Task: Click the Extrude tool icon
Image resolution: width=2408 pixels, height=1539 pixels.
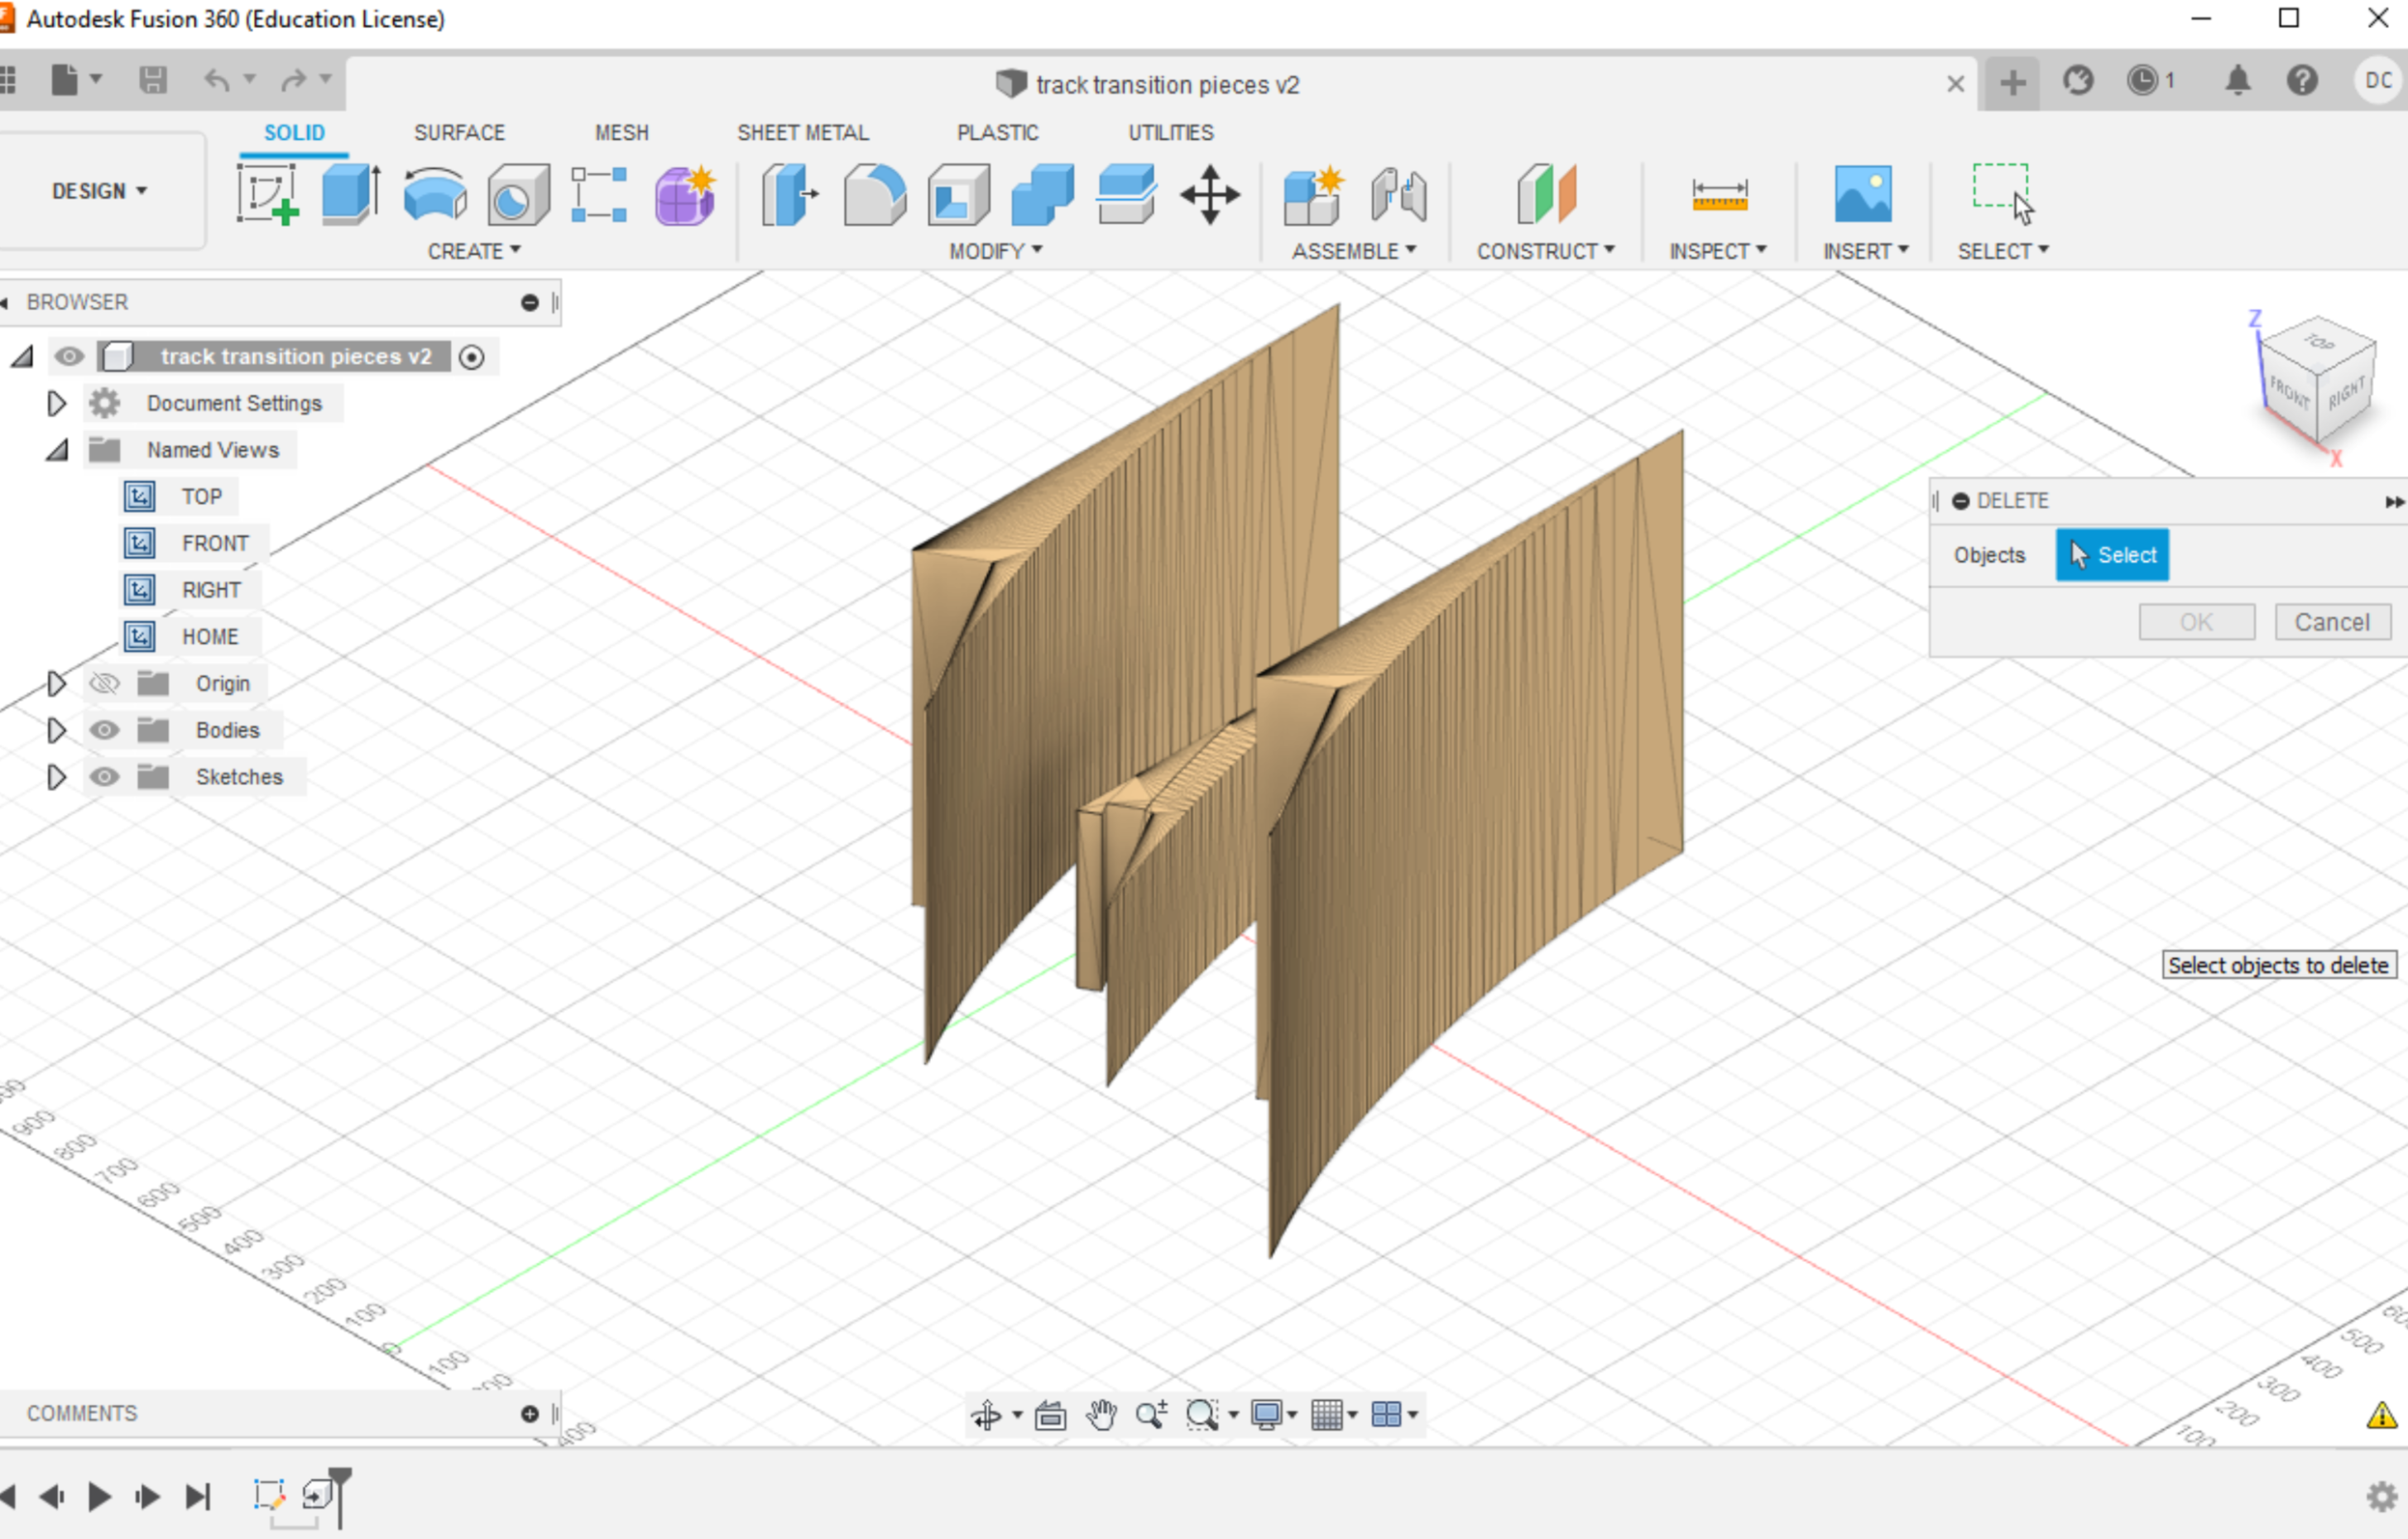Action: pos(348,193)
